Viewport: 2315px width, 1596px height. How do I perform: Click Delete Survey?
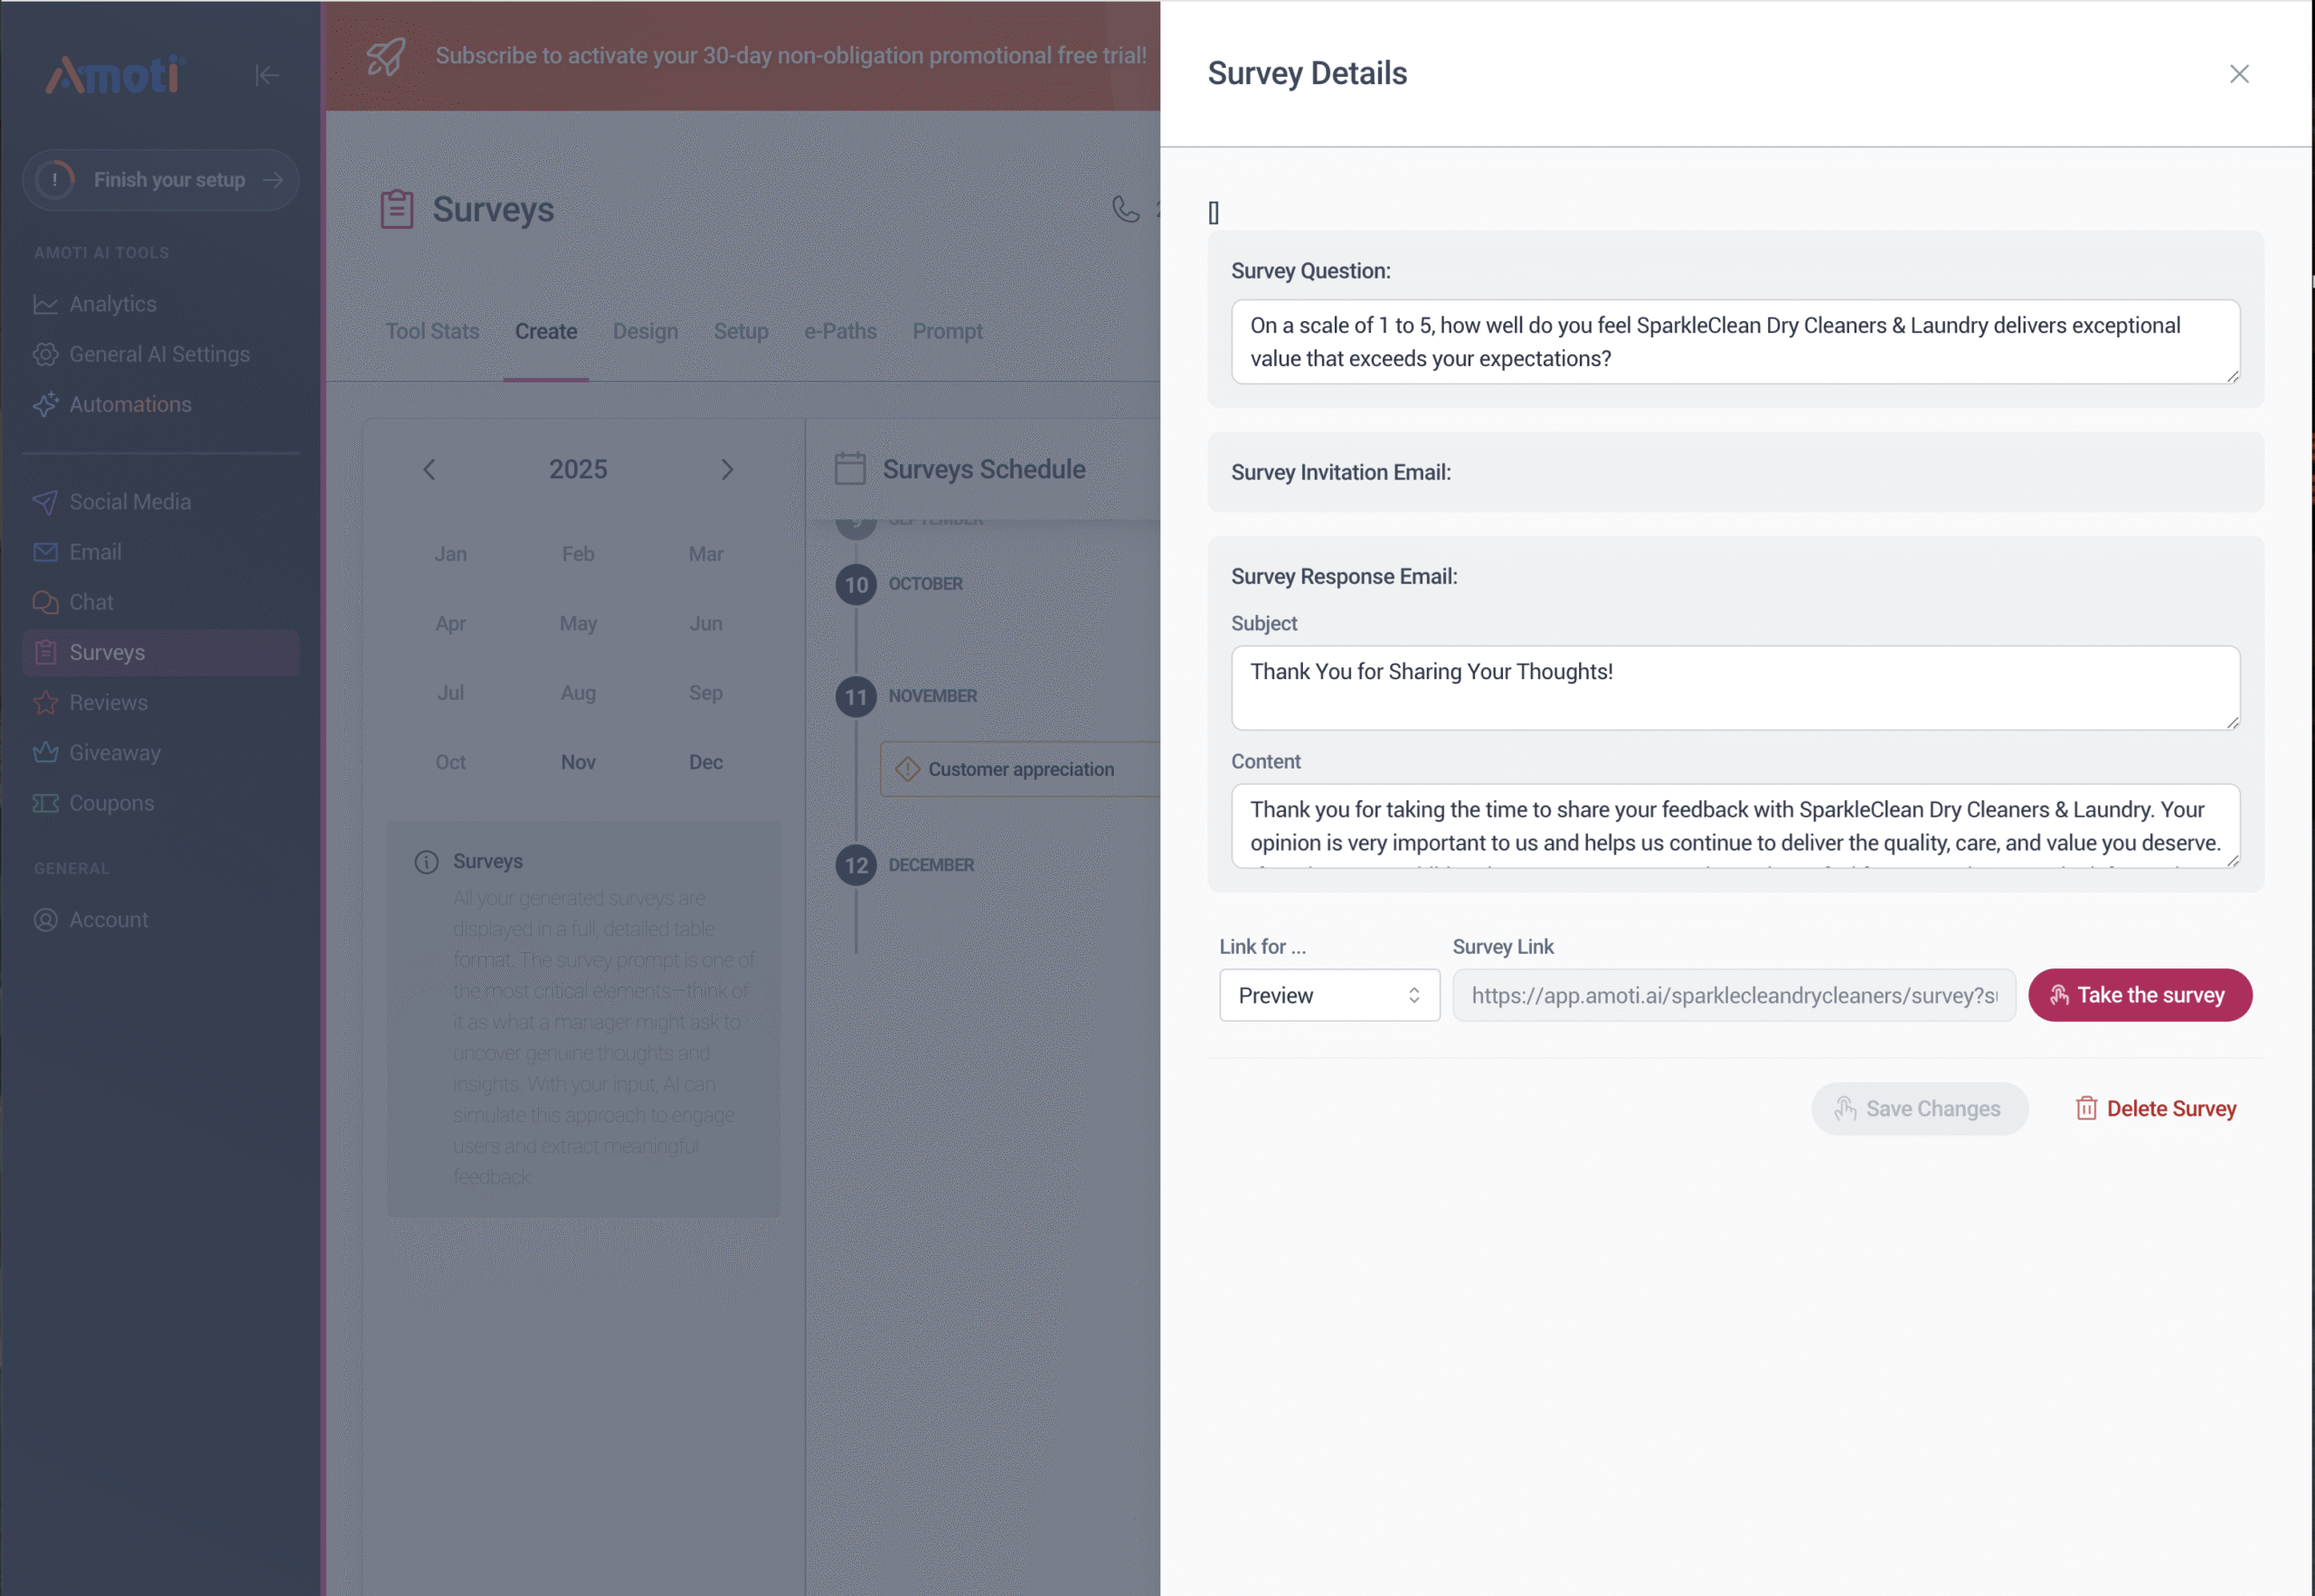(2155, 1108)
